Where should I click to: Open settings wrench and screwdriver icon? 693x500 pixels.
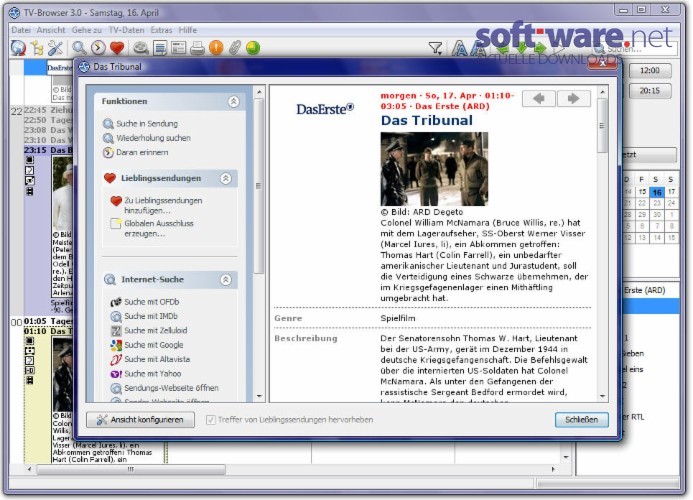pyautogui.click(x=56, y=48)
